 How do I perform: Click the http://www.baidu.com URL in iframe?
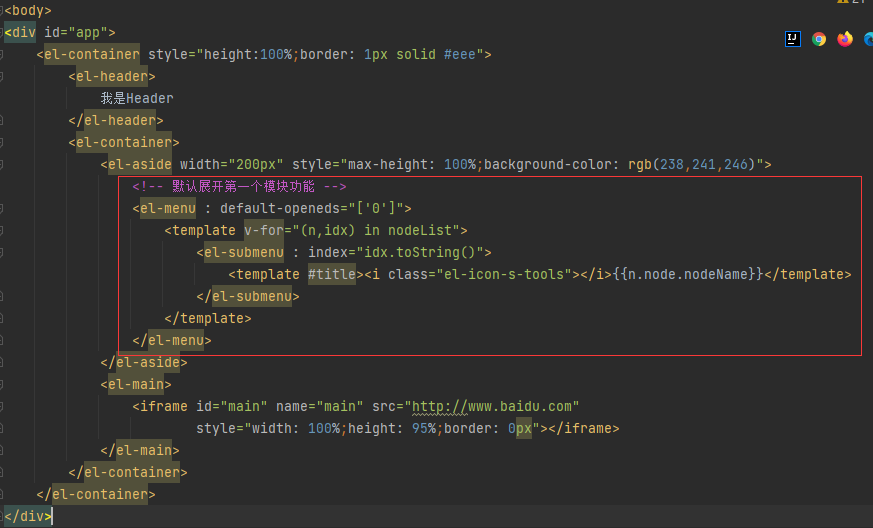click(496, 406)
